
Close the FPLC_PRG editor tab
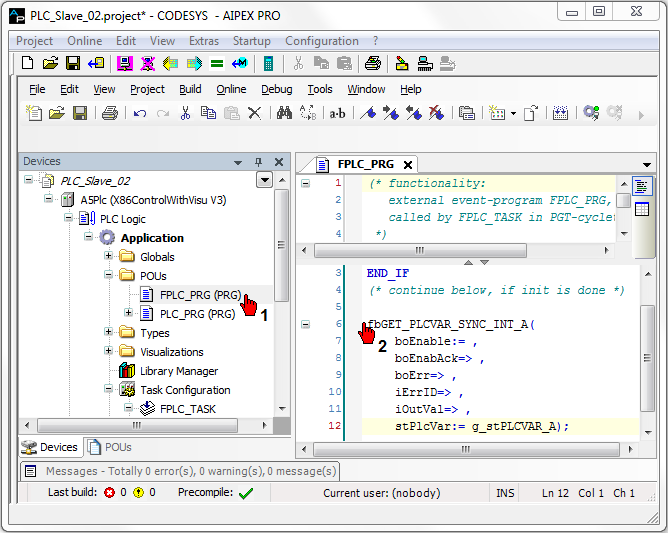(x=408, y=165)
